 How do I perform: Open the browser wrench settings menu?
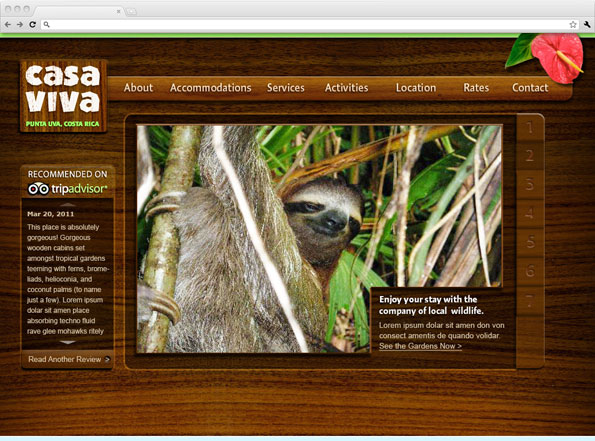click(587, 25)
